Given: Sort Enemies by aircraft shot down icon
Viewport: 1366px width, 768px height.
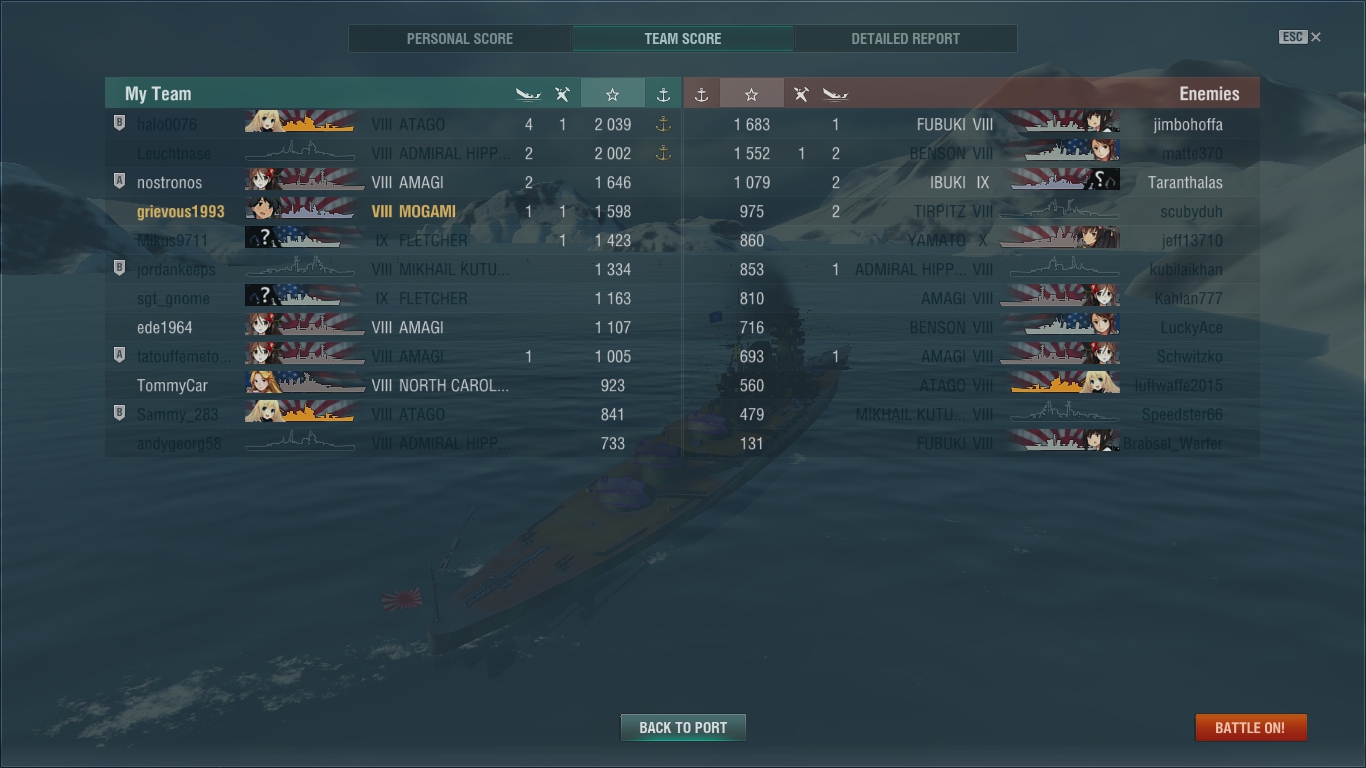Looking at the screenshot, I should click(800, 94).
